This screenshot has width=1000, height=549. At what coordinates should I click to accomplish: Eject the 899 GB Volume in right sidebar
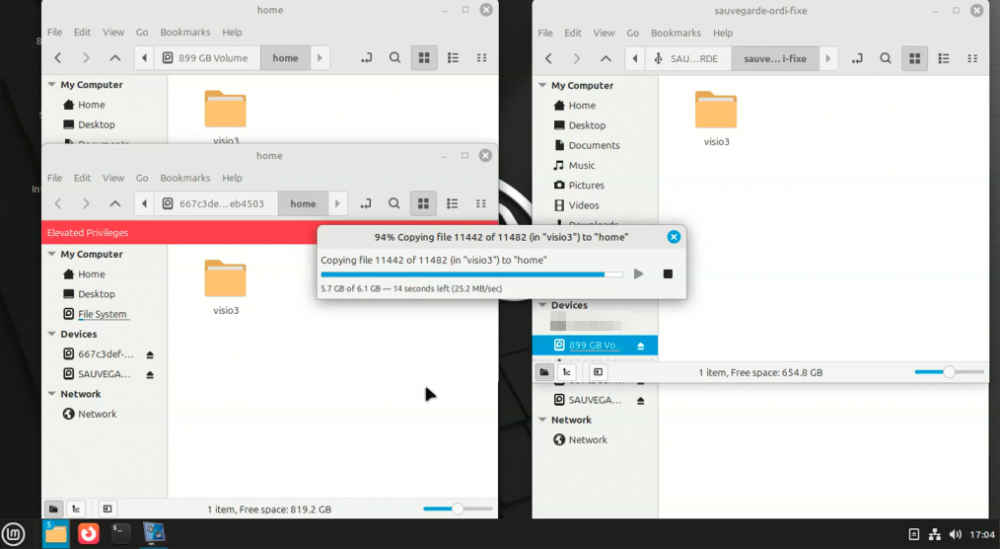click(x=640, y=346)
